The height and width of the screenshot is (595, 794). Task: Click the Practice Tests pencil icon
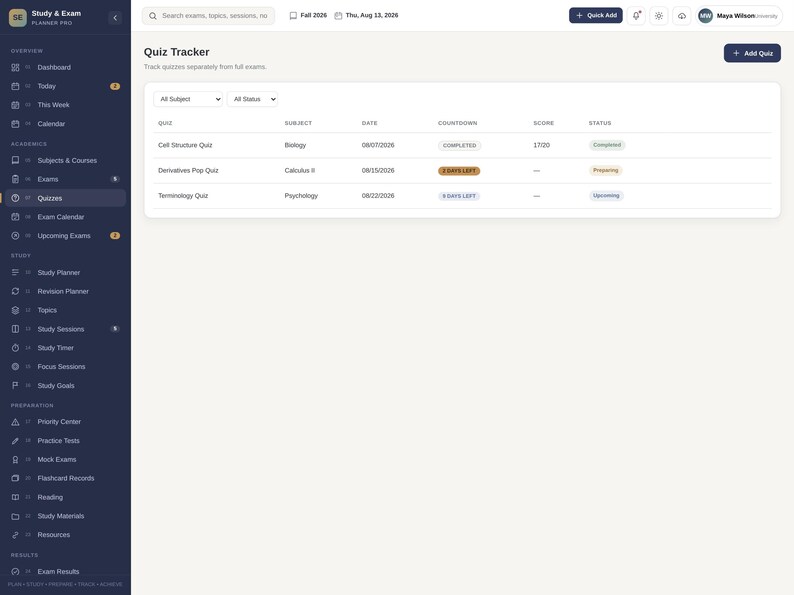[15, 441]
